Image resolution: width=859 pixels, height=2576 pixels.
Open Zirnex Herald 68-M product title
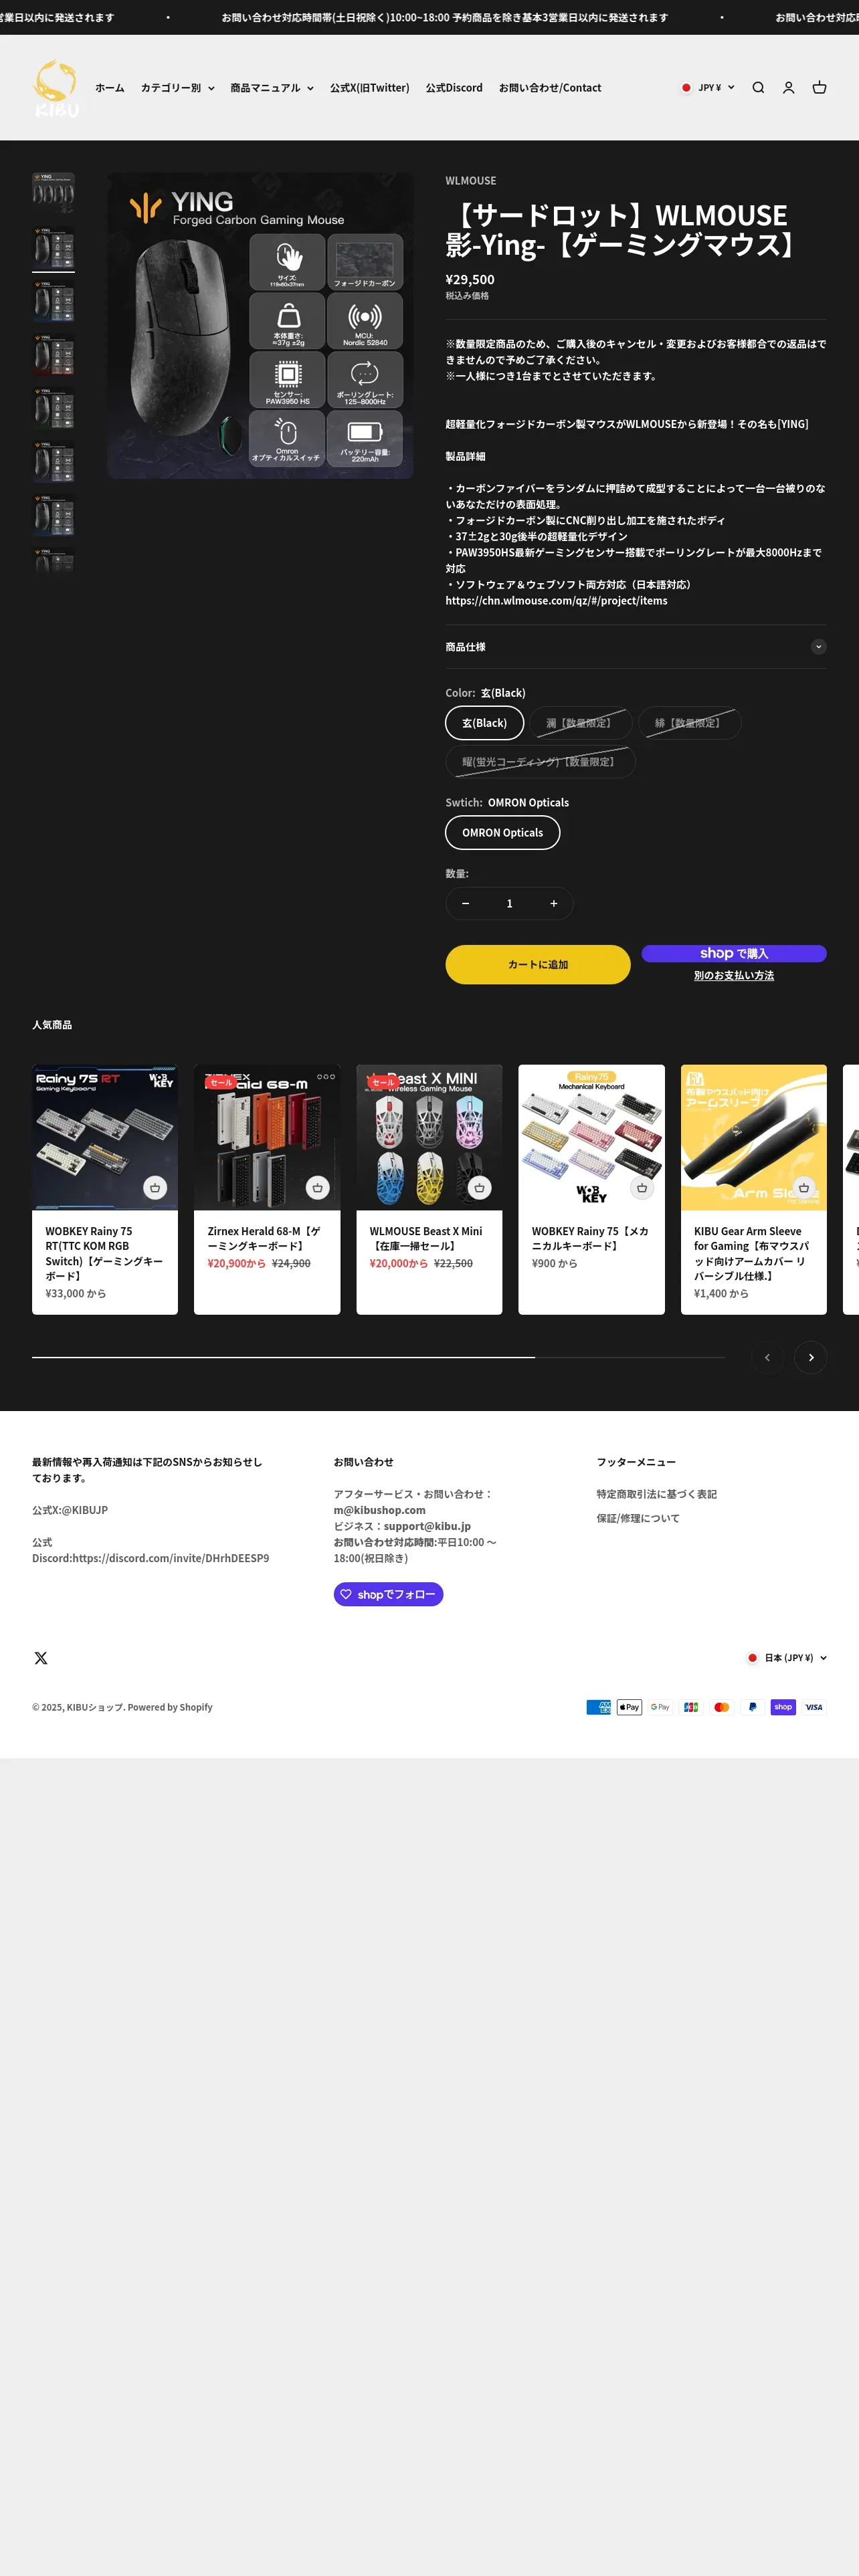(x=264, y=1239)
